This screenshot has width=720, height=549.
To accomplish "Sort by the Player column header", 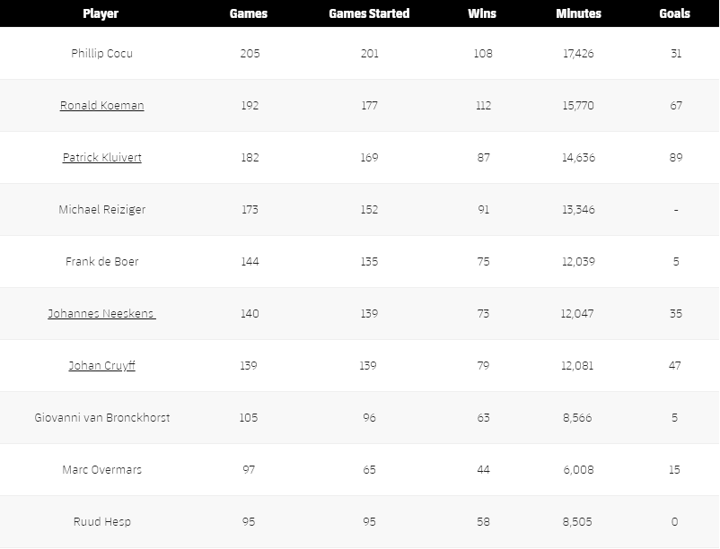I will 101,14.
